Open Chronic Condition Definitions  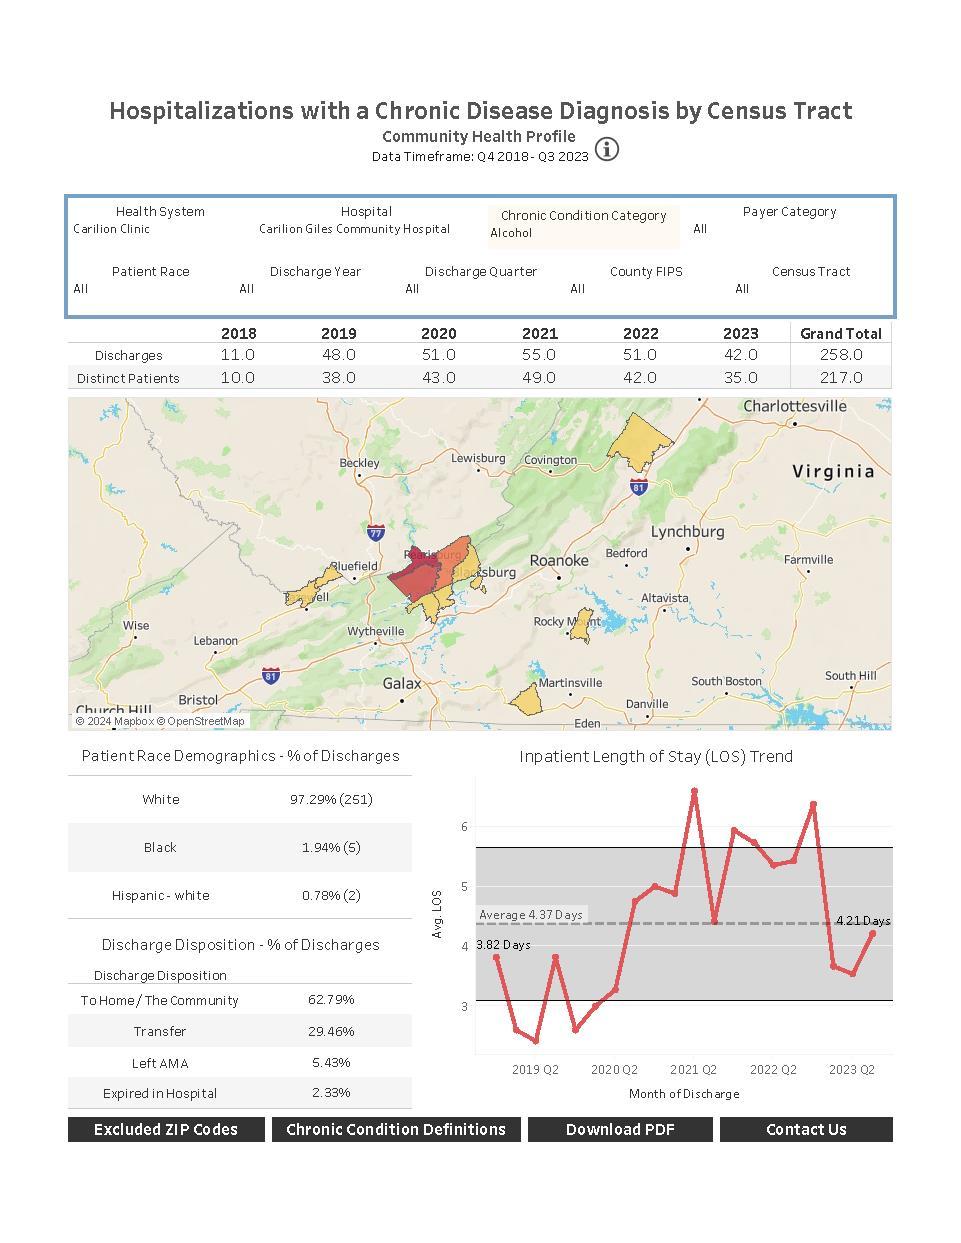pyautogui.click(x=396, y=1129)
